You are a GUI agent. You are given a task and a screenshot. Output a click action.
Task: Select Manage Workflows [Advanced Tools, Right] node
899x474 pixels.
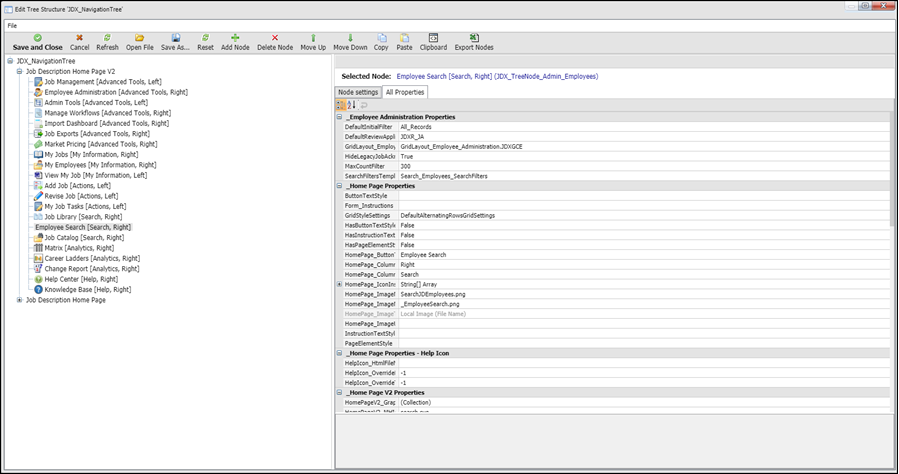tap(108, 113)
